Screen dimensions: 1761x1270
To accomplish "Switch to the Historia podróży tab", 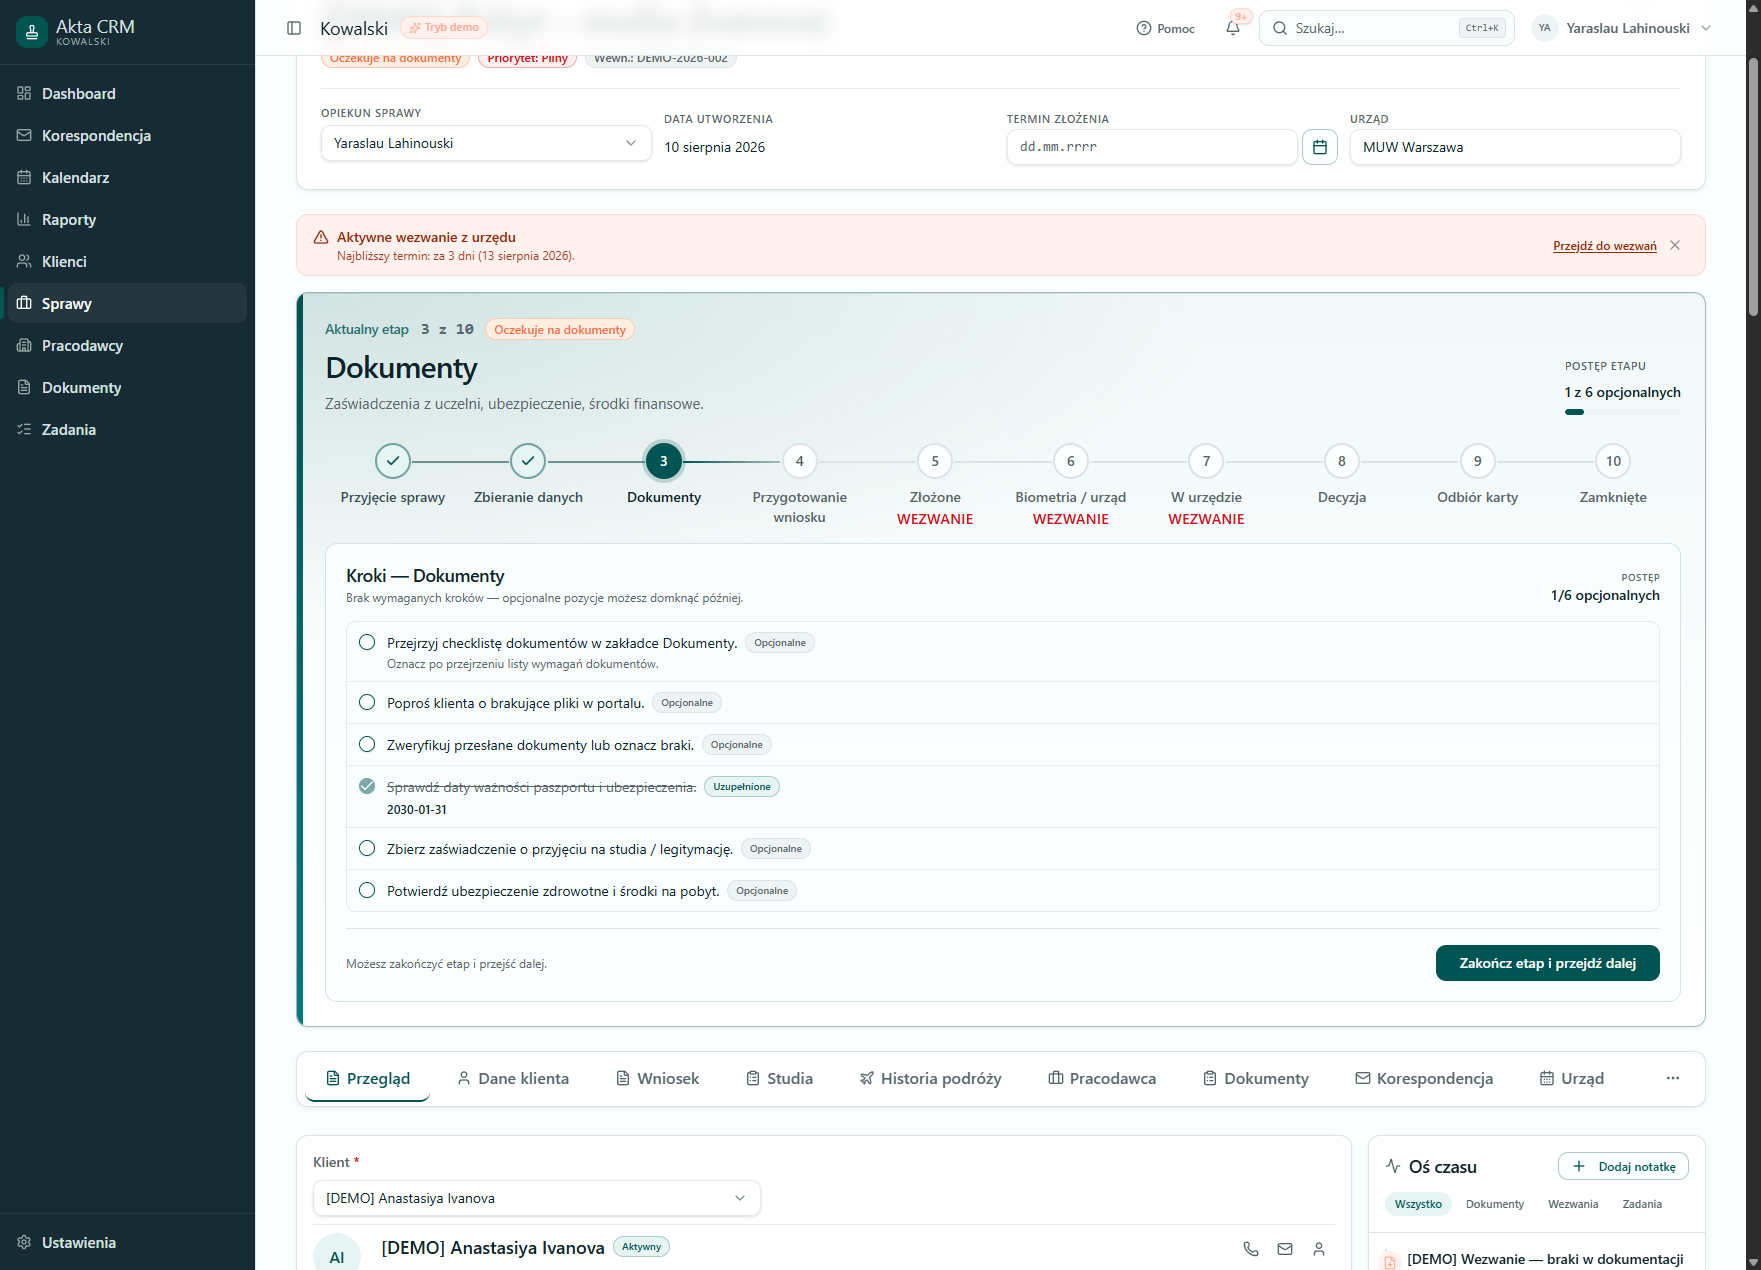I will pyautogui.click(x=930, y=1078).
